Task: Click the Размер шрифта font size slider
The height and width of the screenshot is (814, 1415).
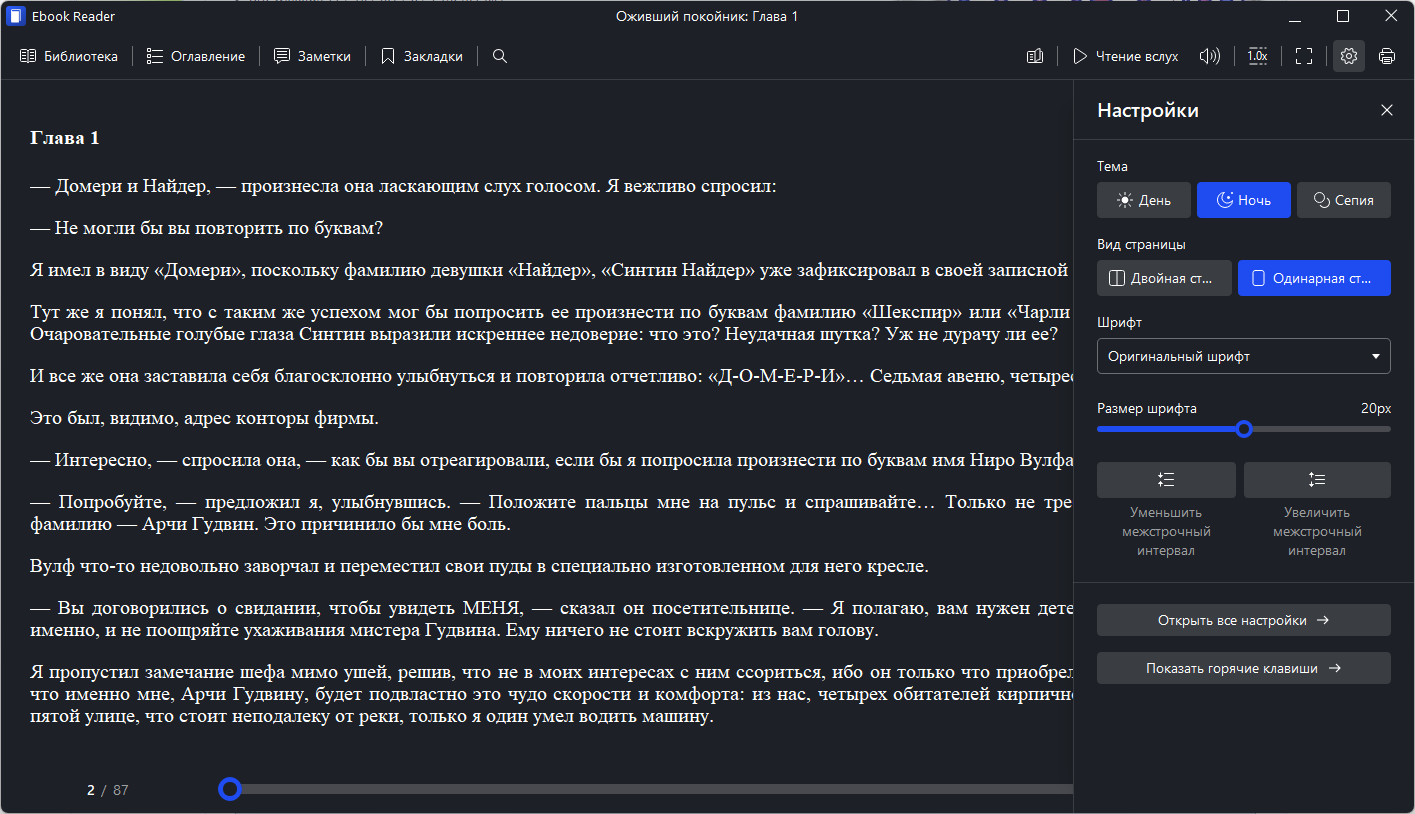Action: (1244, 429)
